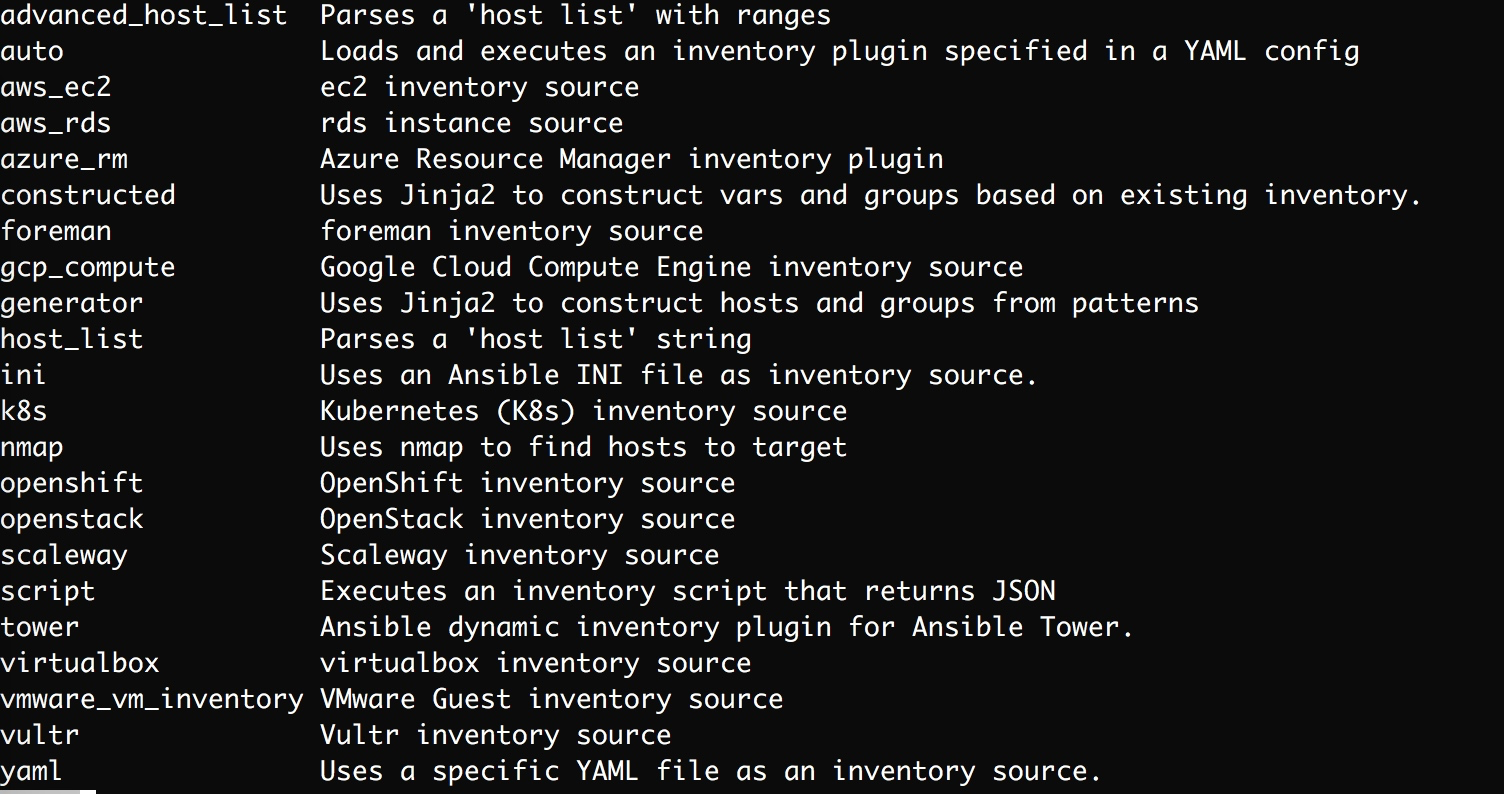
Task: Click the aws_rds plugin name
Action: pos(56,124)
